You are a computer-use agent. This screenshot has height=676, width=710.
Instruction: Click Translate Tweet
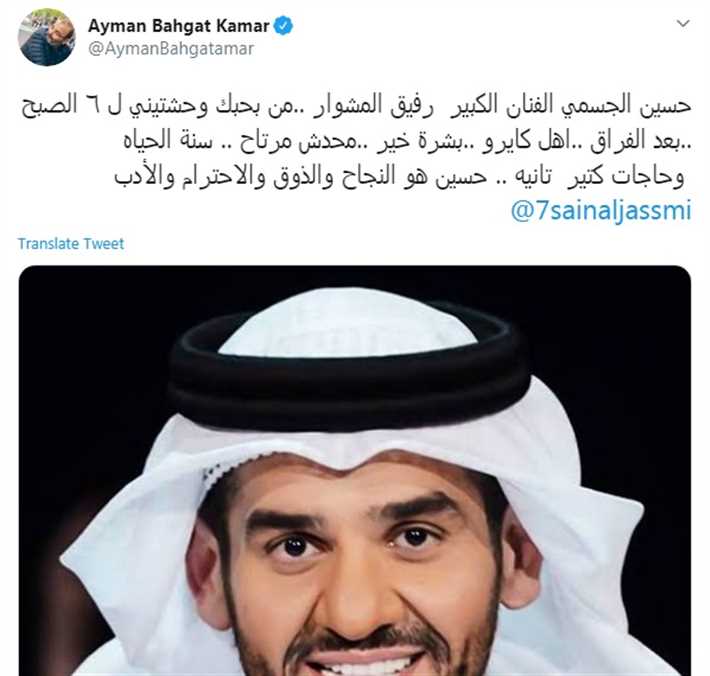71,244
